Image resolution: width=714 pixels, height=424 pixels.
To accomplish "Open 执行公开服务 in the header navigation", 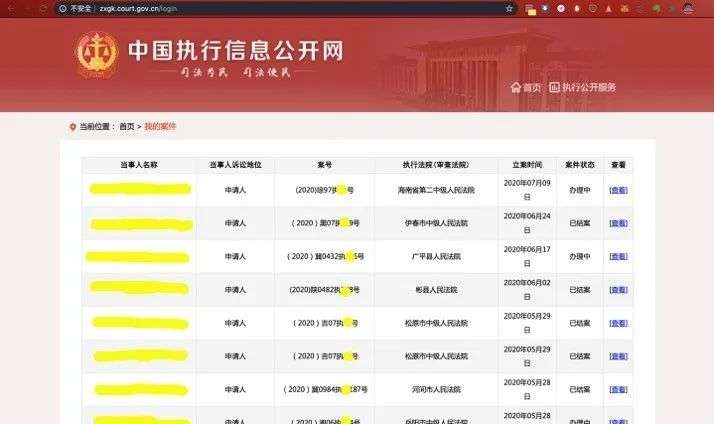I will coord(582,87).
